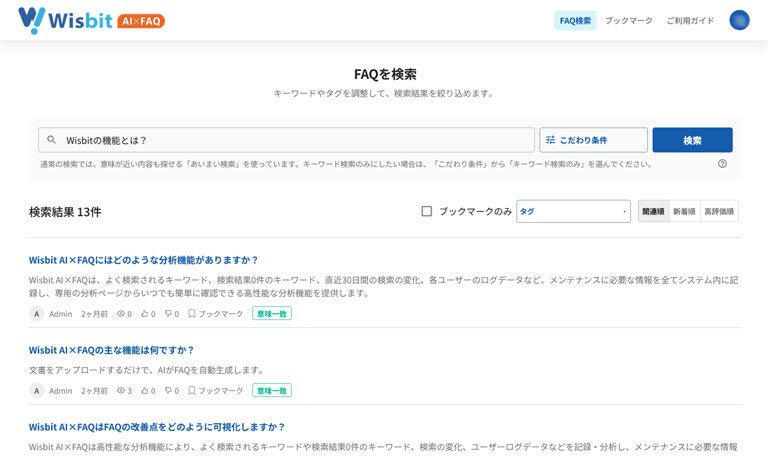
Task: Sort results by 関連順
Action: tap(653, 212)
